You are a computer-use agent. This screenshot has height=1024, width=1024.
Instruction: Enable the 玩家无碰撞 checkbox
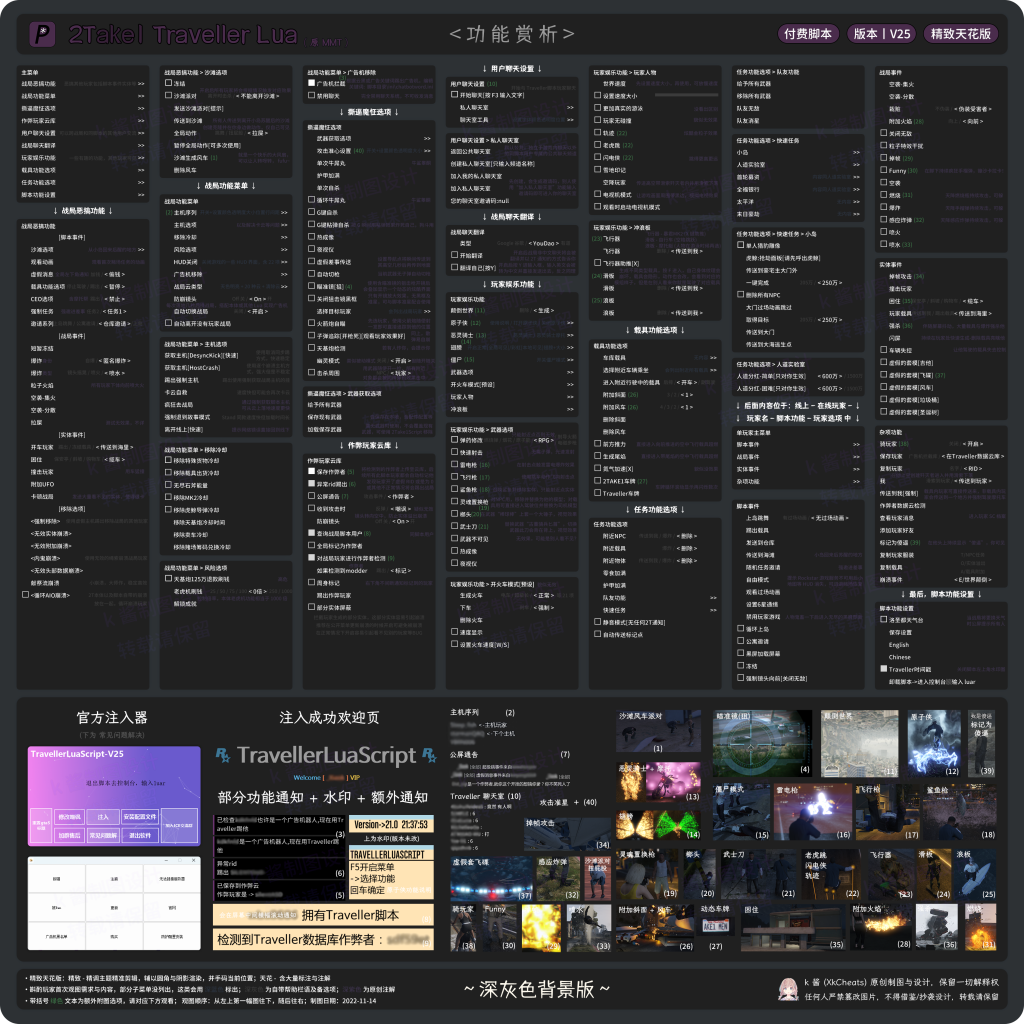[598, 120]
